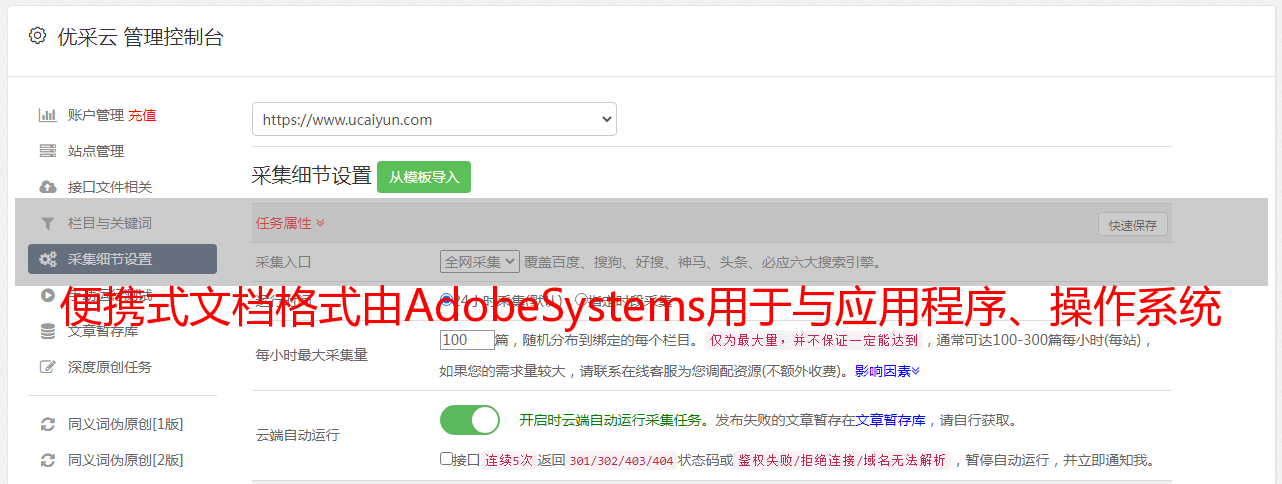The height and width of the screenshot is (484, 1282).
Task: Click the green text 开启时云端自动运行采集任务
Action: (x=610, y=420)
